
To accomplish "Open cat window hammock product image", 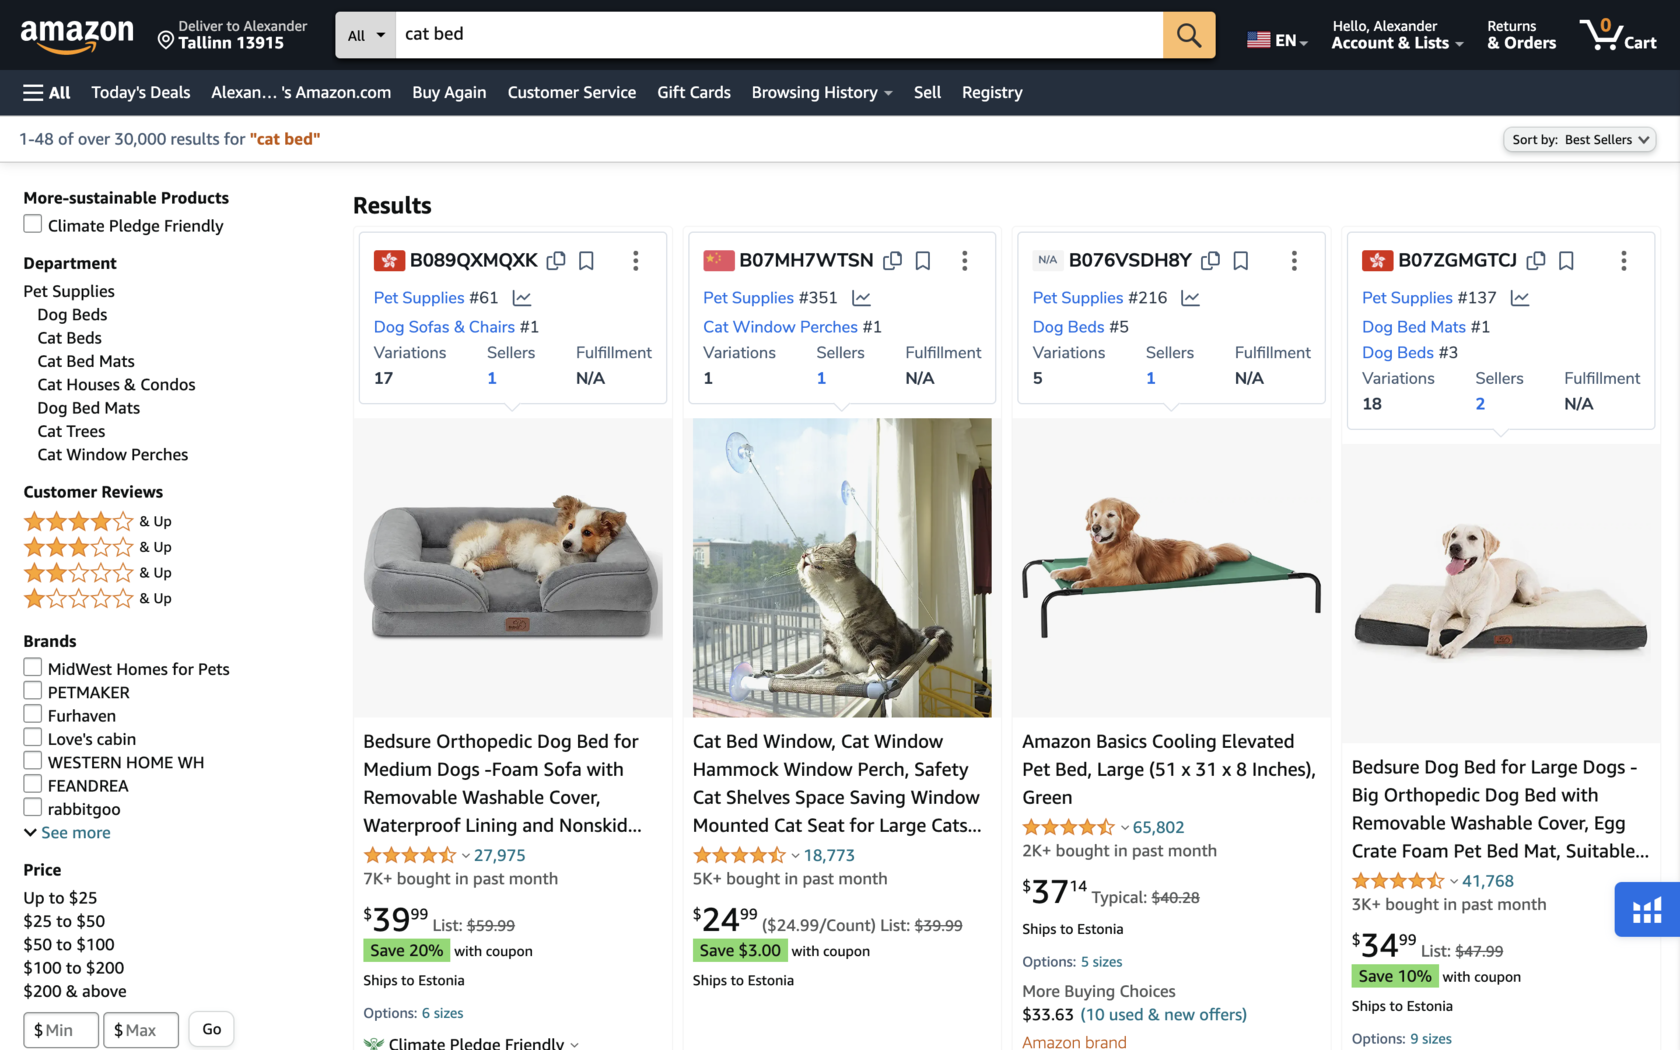I will coord(842,568).
